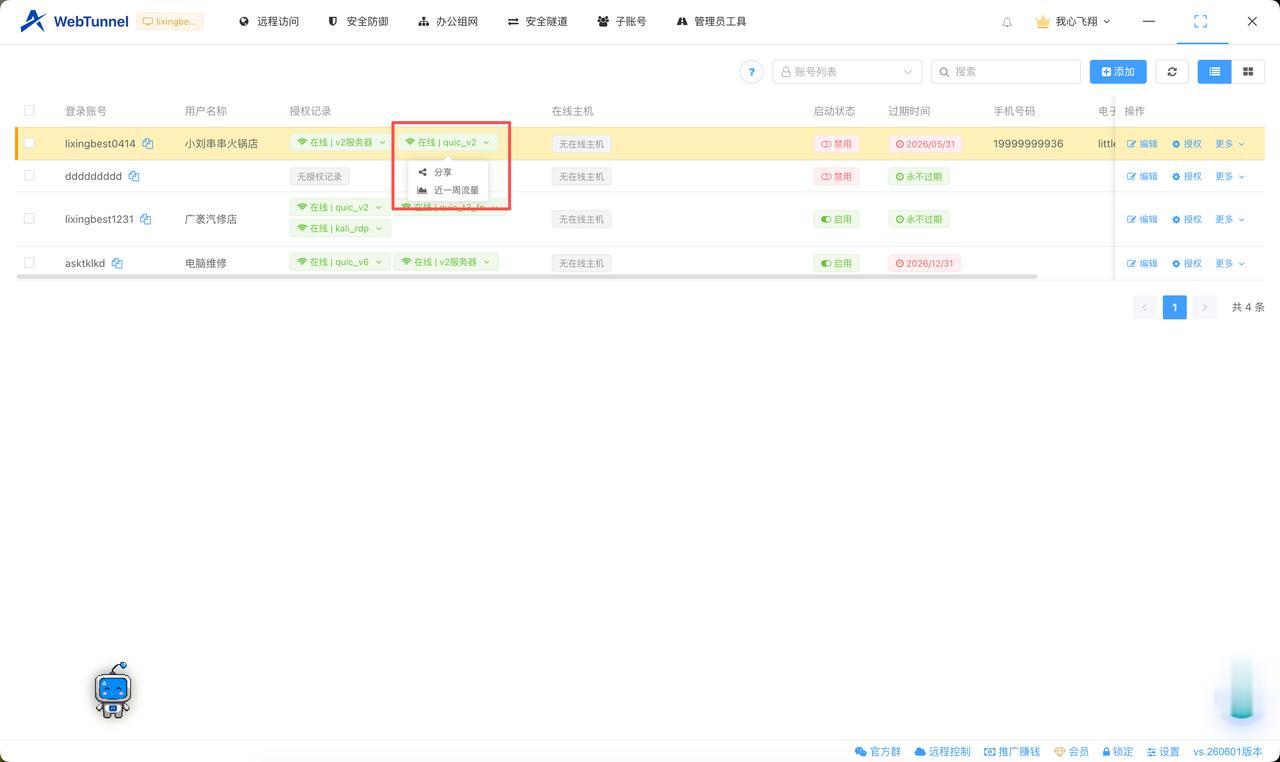
Task: Toggle the 启用 status of lixingbest1231
Action: 836,219
